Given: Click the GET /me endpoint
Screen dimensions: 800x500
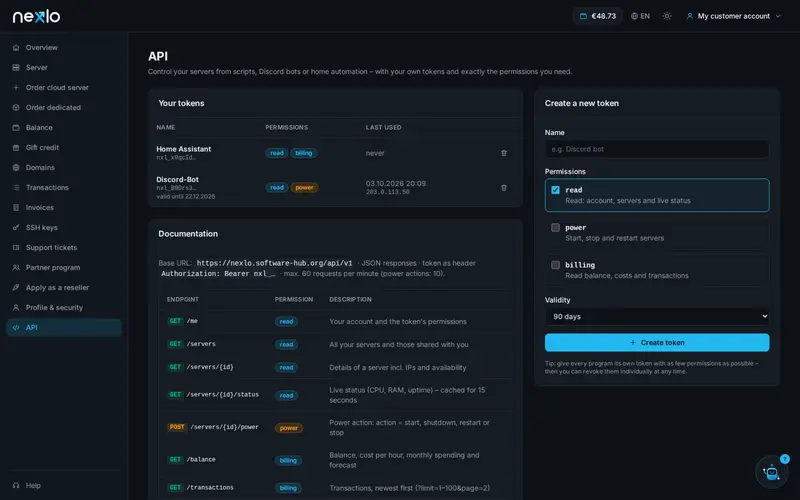Looking at the screenshot, I should (x=183, y=321).
